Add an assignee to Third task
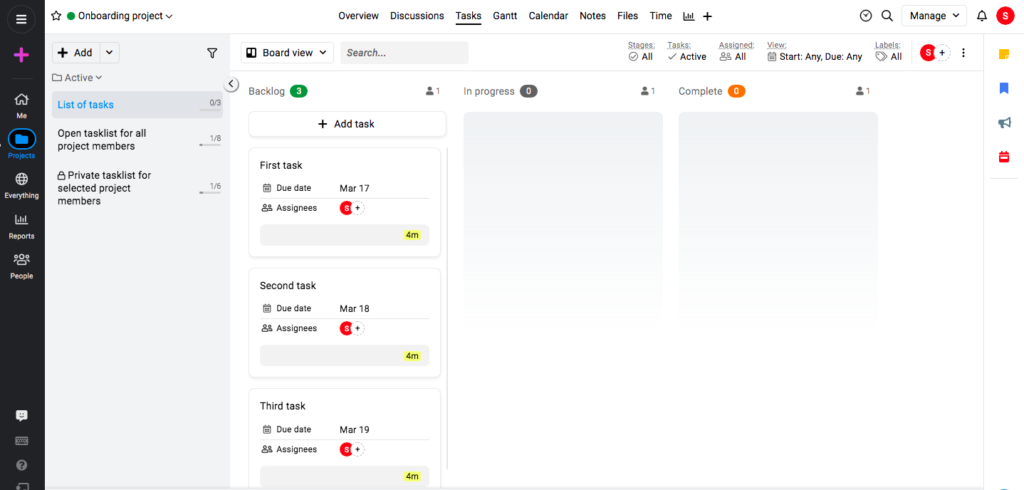Viewport: 1024px width, 490px height. pos(358,449)
